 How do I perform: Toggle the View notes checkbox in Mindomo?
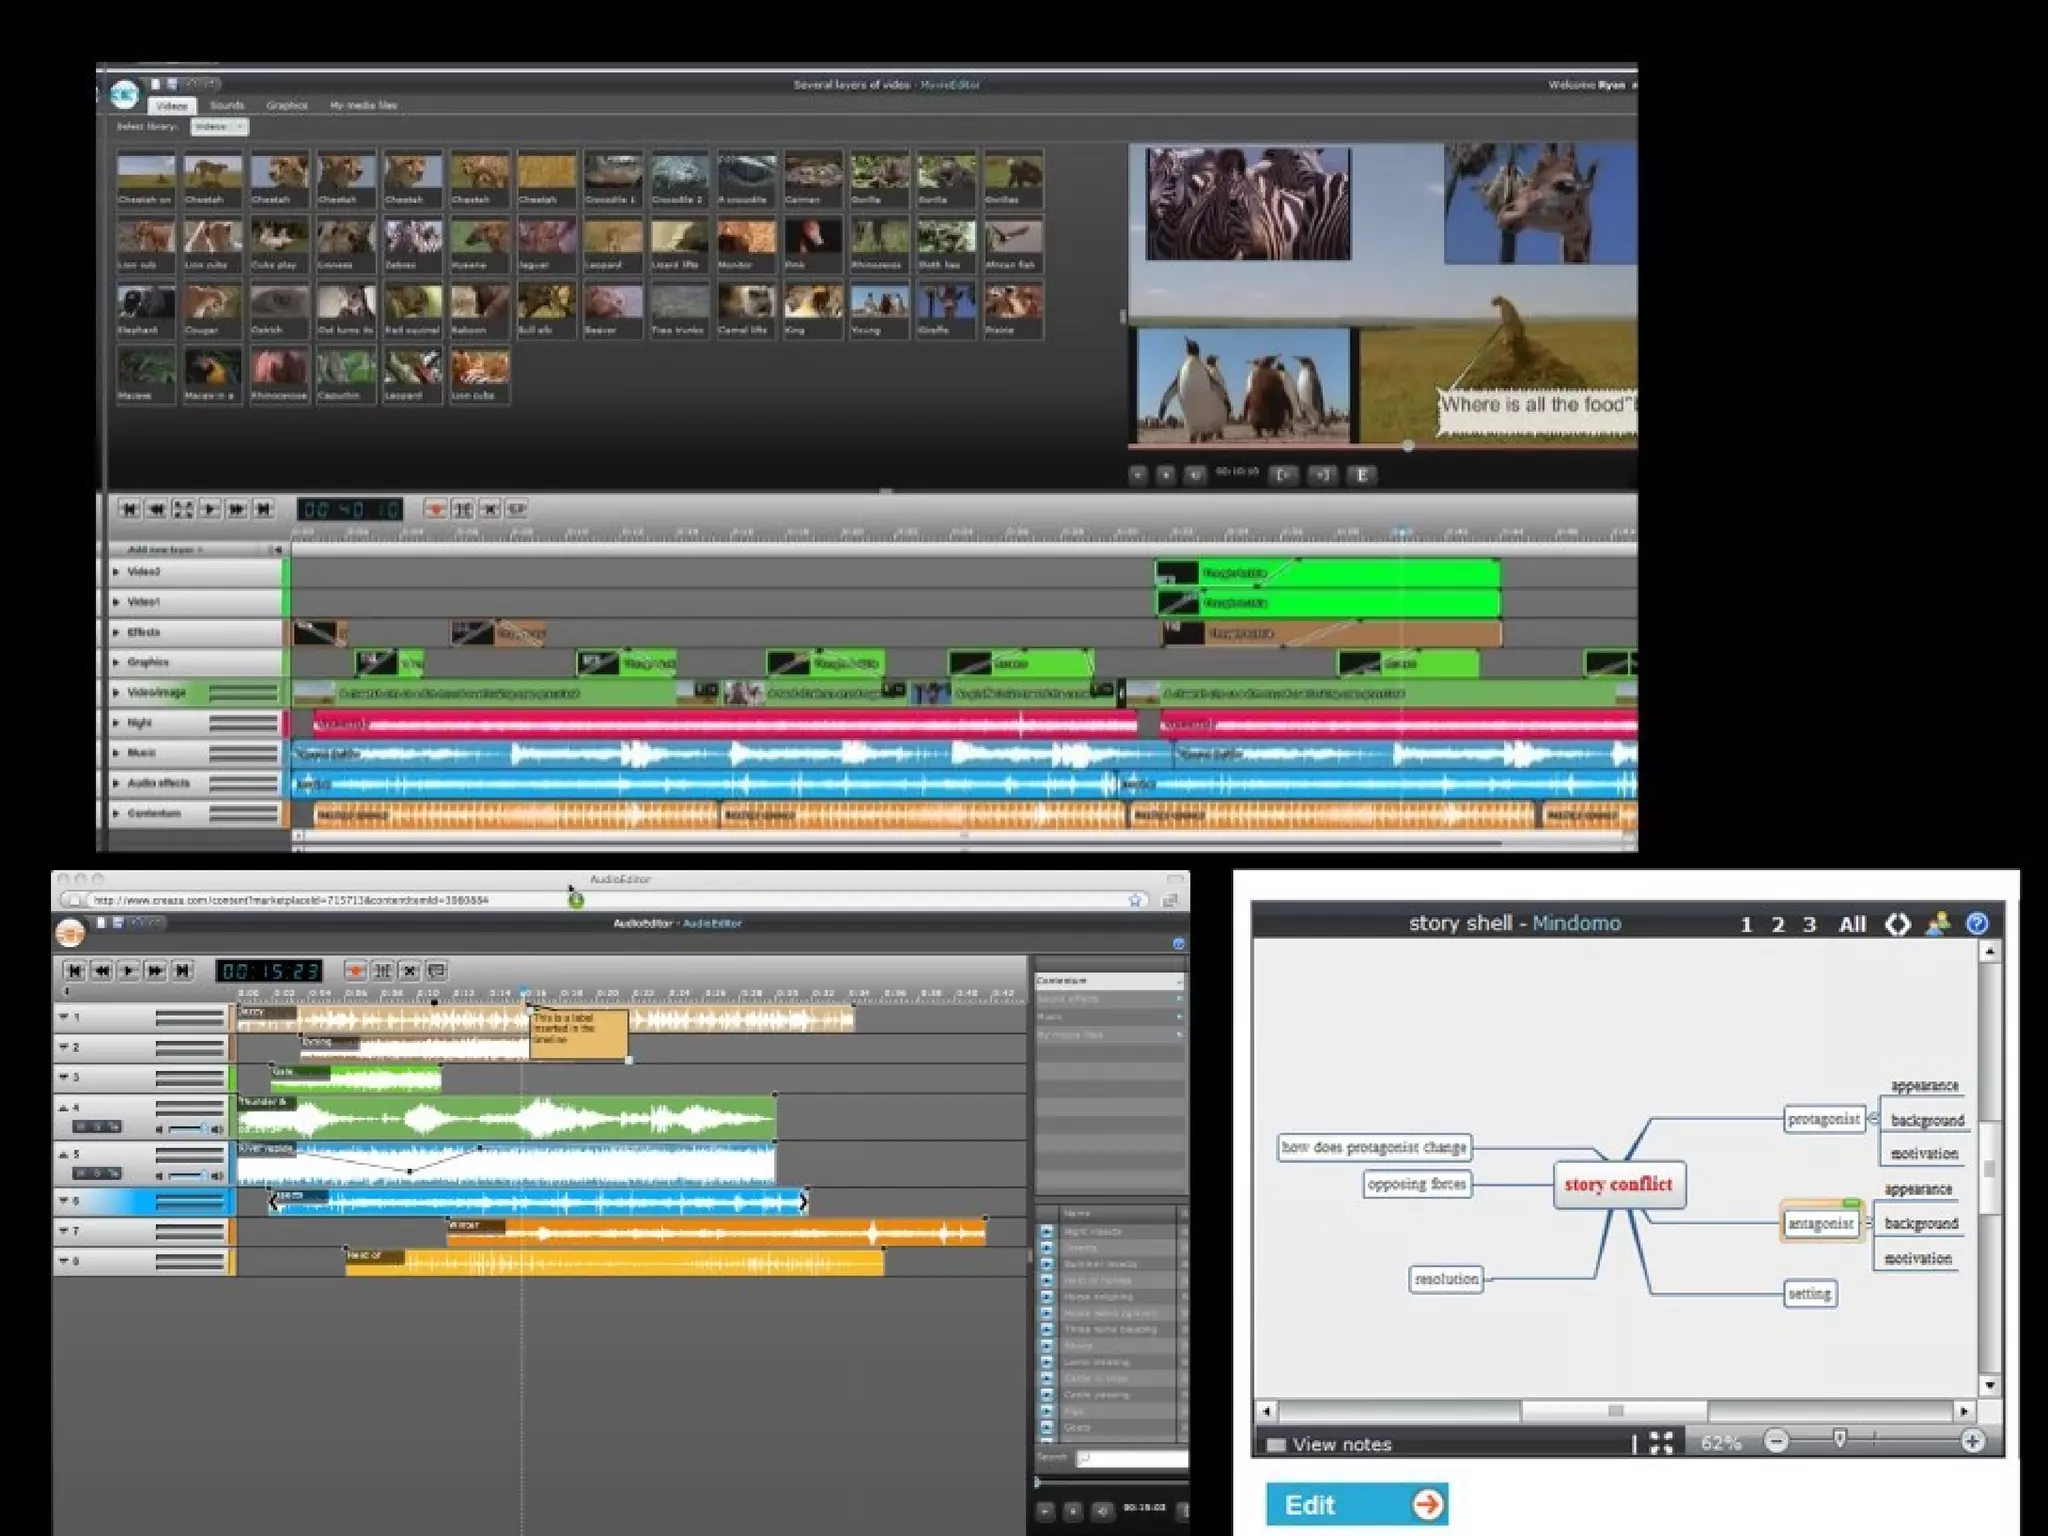pos(1276,1445)
